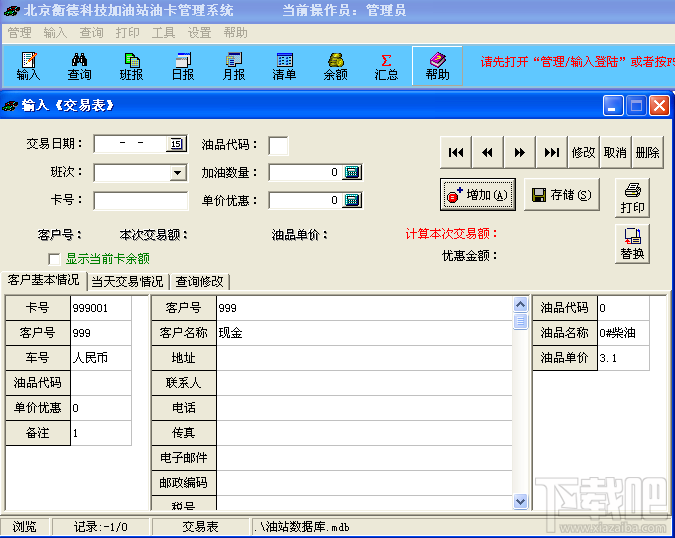Image resolution: width=675 pixels, height=538 pixels.
Task: Open the 输入 menu
Action: pos(56,33)
